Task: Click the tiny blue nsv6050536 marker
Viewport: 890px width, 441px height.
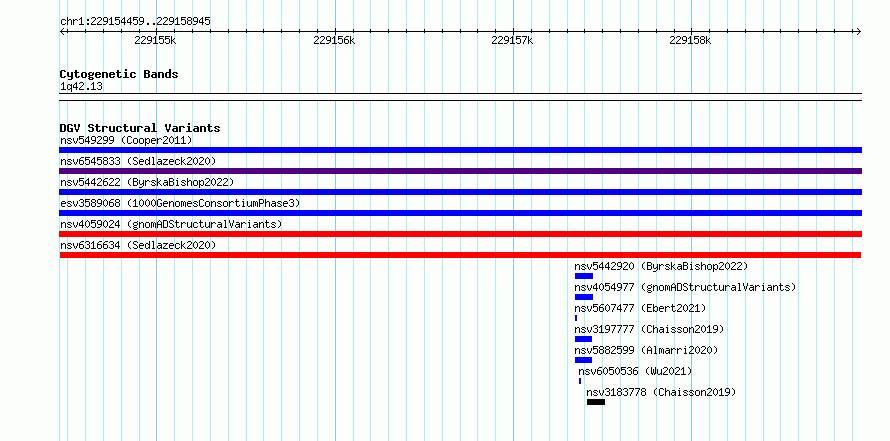Action: pos(580,381)
